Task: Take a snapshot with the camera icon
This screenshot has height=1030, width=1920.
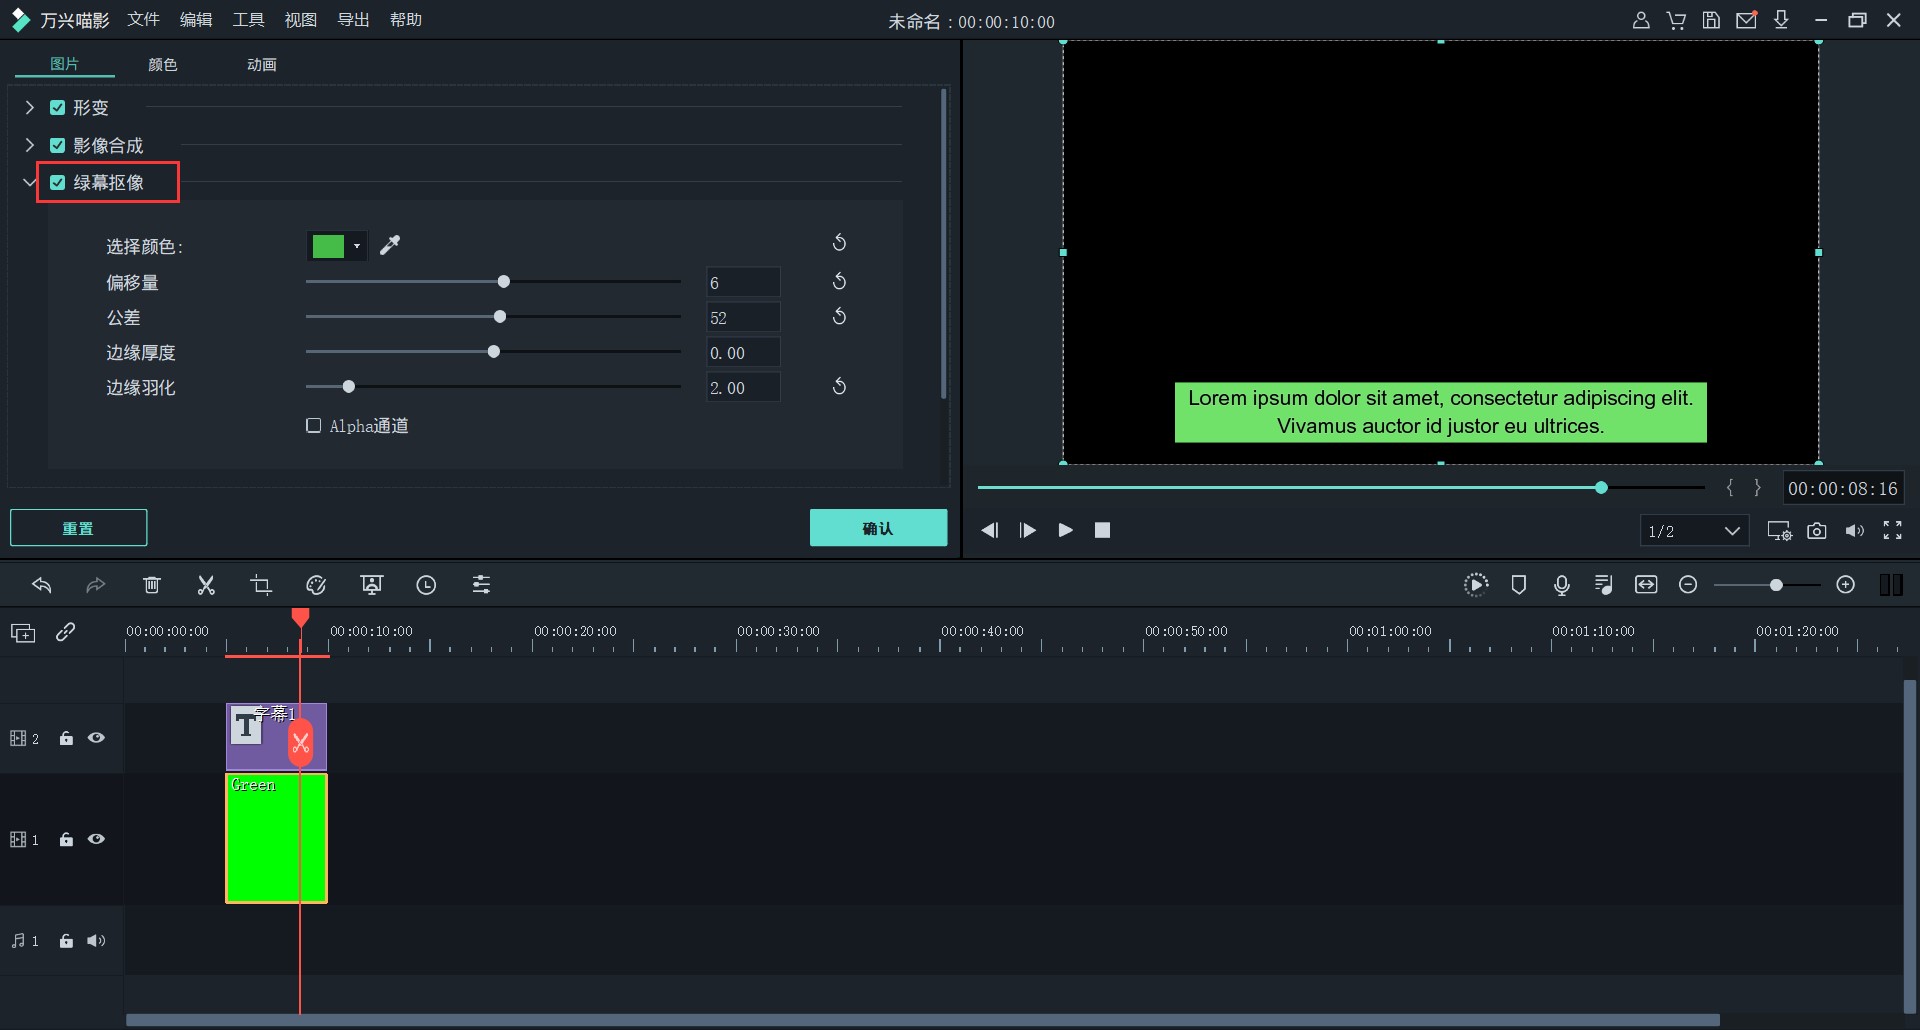Action: pos(1816,531)
